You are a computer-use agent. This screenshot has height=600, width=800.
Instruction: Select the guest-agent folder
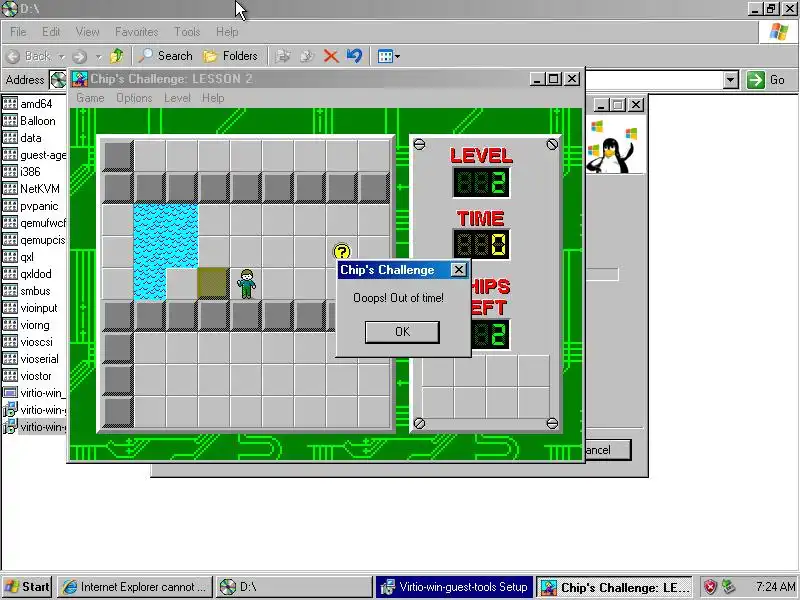34,155
